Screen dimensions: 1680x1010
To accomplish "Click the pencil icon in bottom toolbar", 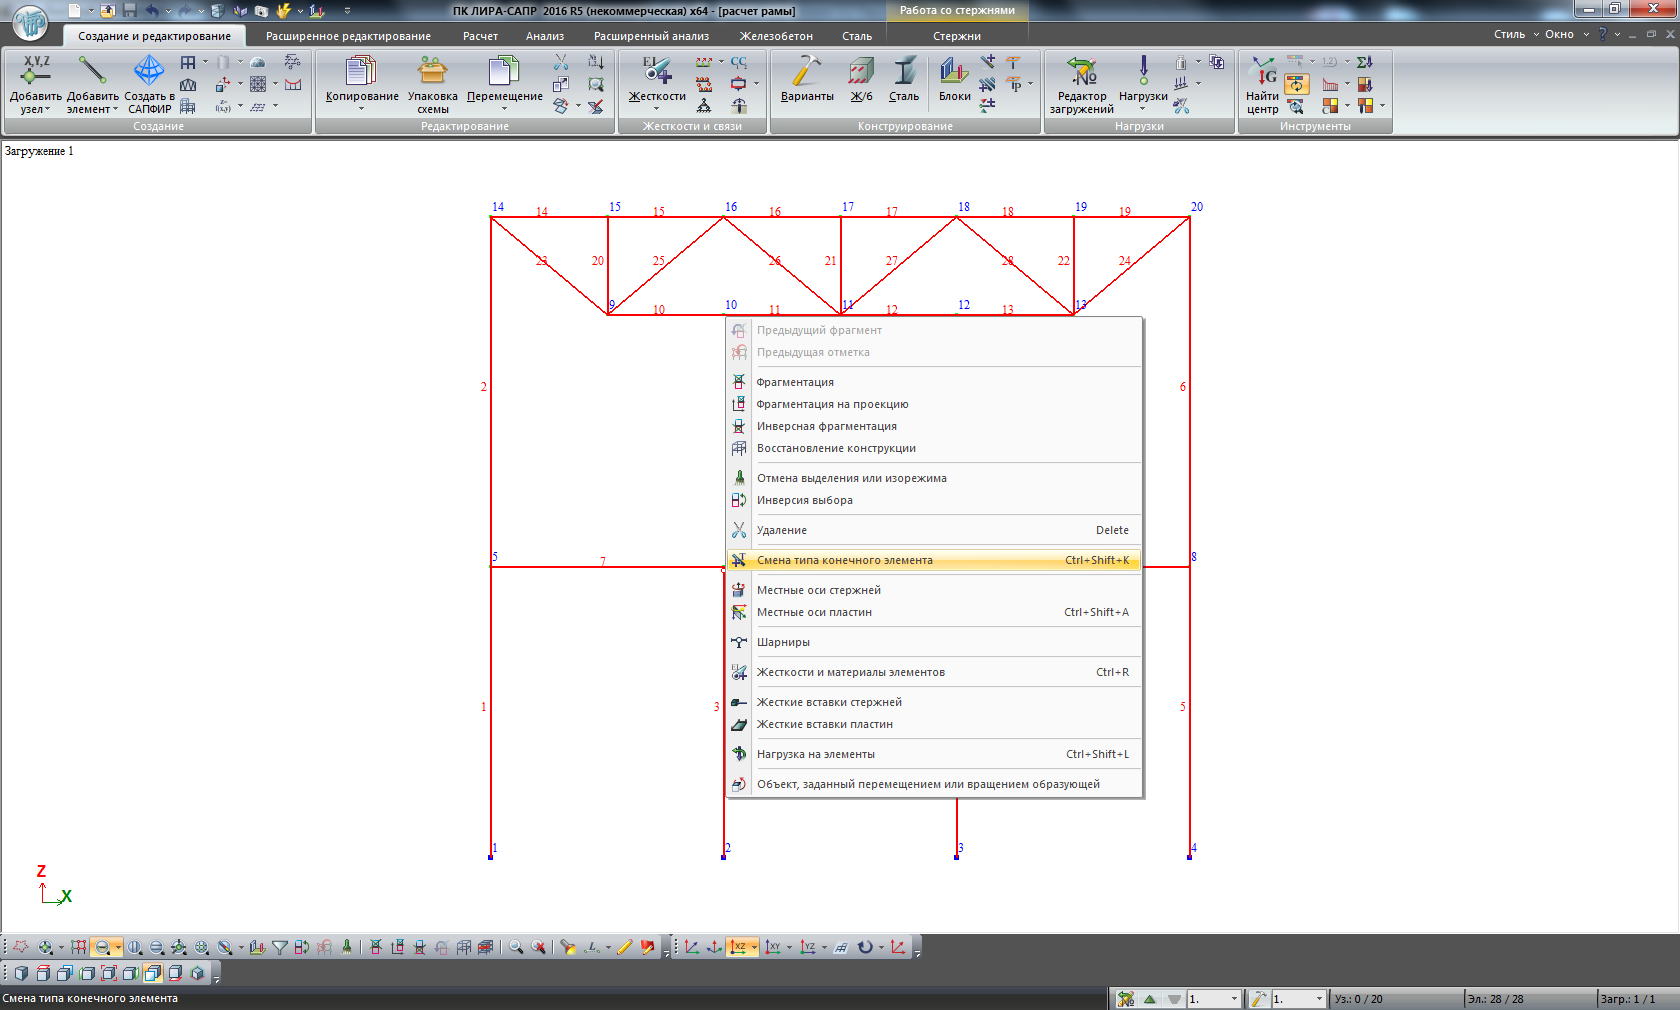I will click(625, 947).
